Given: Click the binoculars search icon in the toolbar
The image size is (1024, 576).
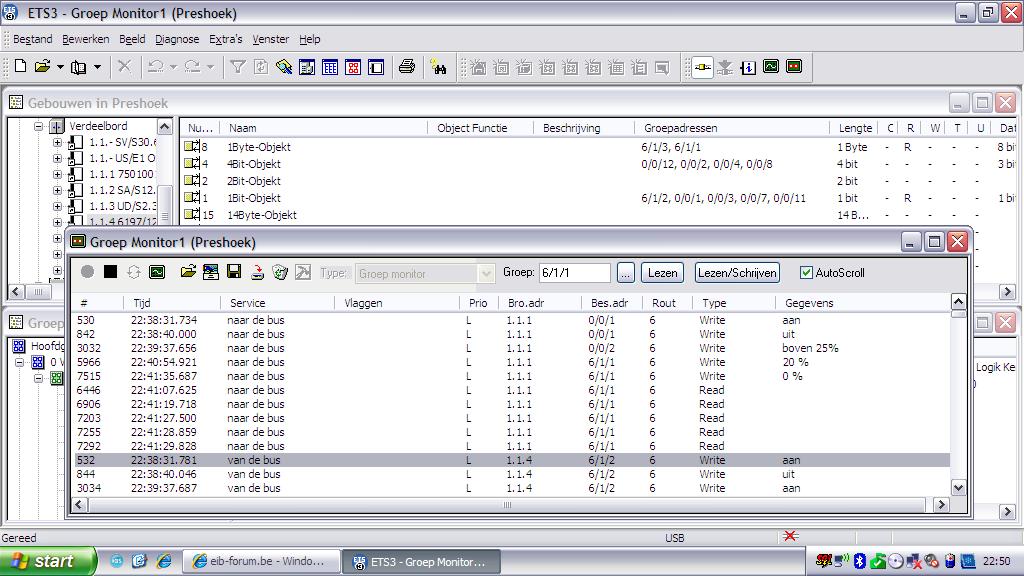Looking at the screenshot, I should click(x=438, y=67).
